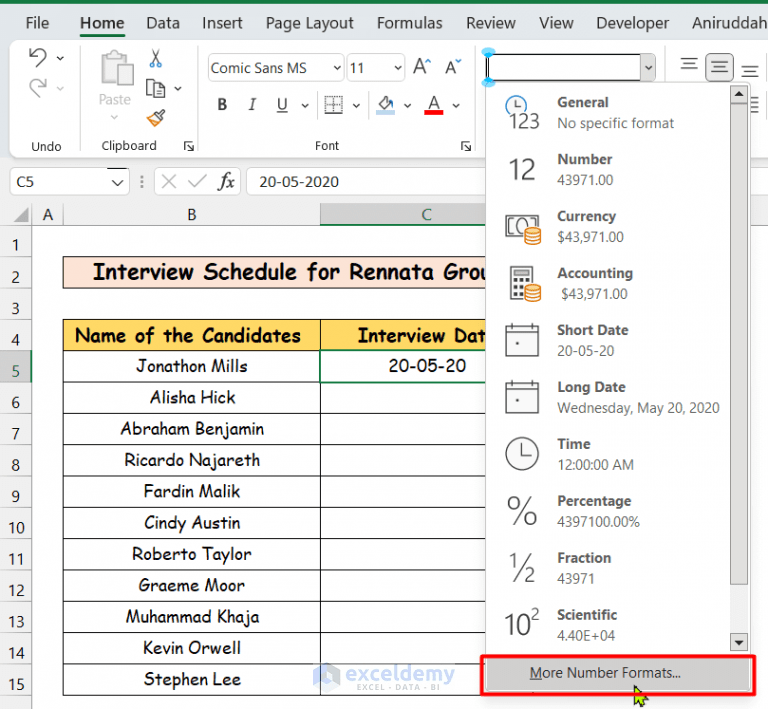Collapse the Number Format dropdown arrow
This screenshot has height=709, width=768.
pyautogui.click(x=648, y=67)
